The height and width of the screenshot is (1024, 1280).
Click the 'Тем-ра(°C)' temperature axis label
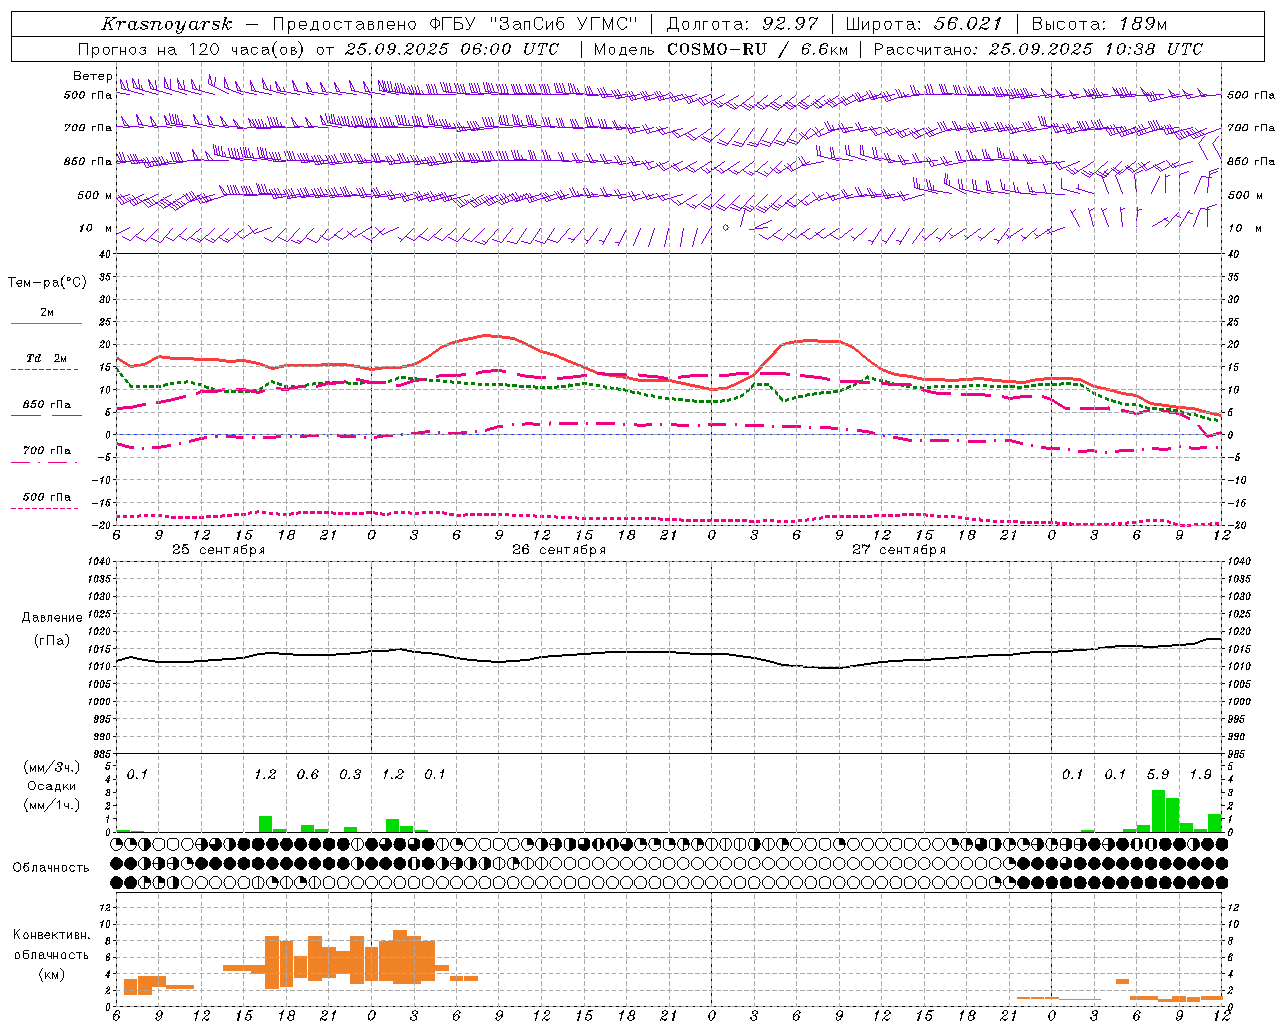coord(47,282)
